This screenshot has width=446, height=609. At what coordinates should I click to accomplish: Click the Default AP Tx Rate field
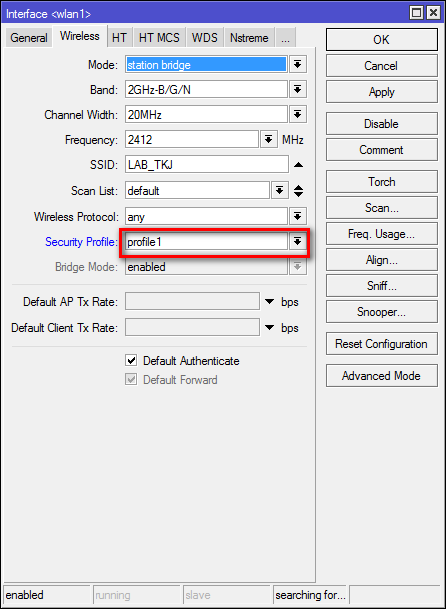[x=192, y=301]
